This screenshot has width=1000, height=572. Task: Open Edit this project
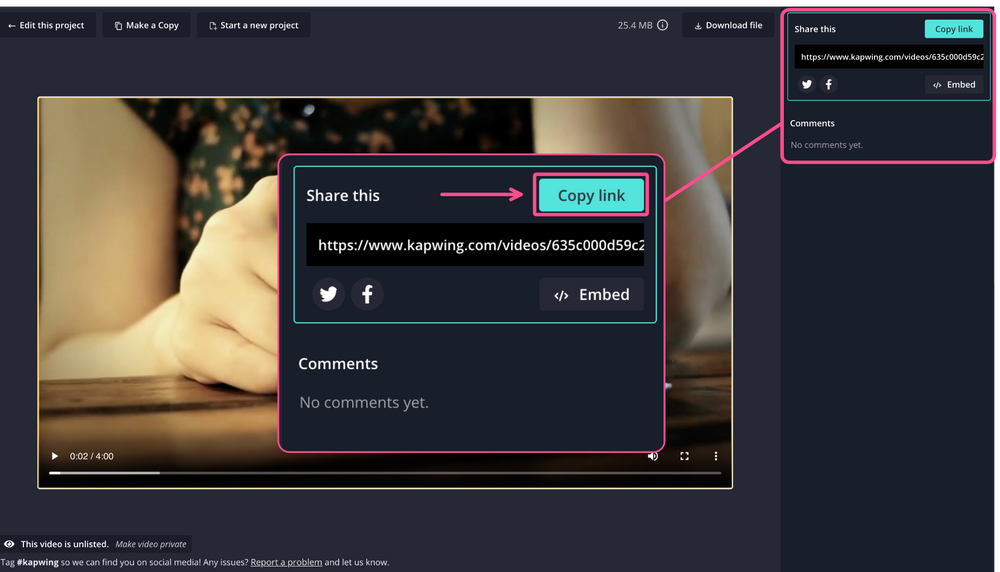pos(47,25)
